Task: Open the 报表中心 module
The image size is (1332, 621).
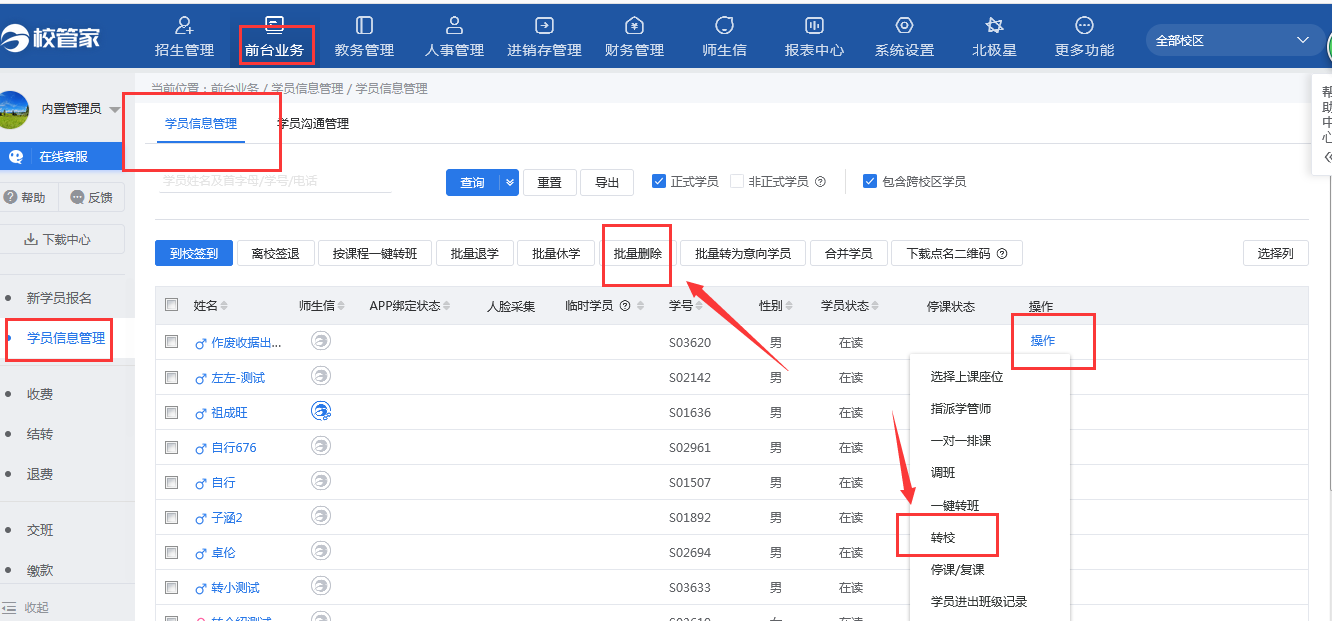Action: pos(814,37)
